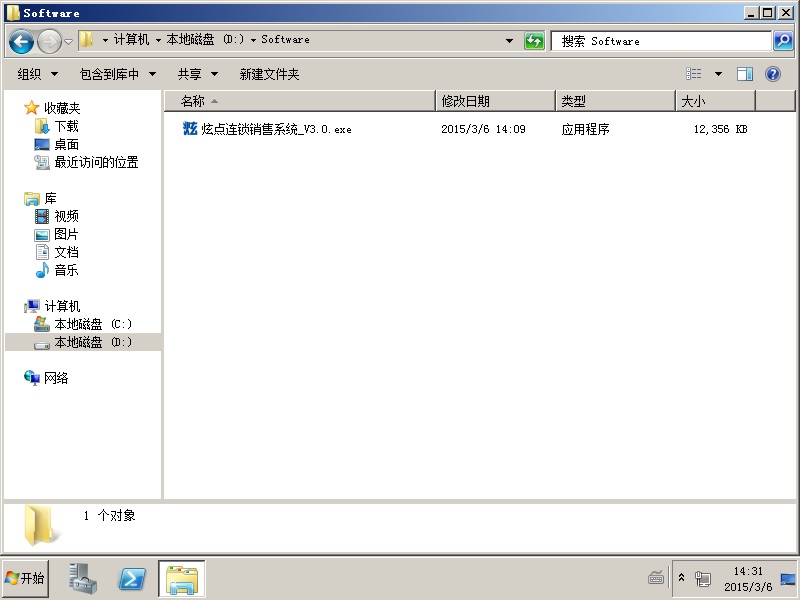
Task: Open the 组织 menu
Action: point(38,74)
